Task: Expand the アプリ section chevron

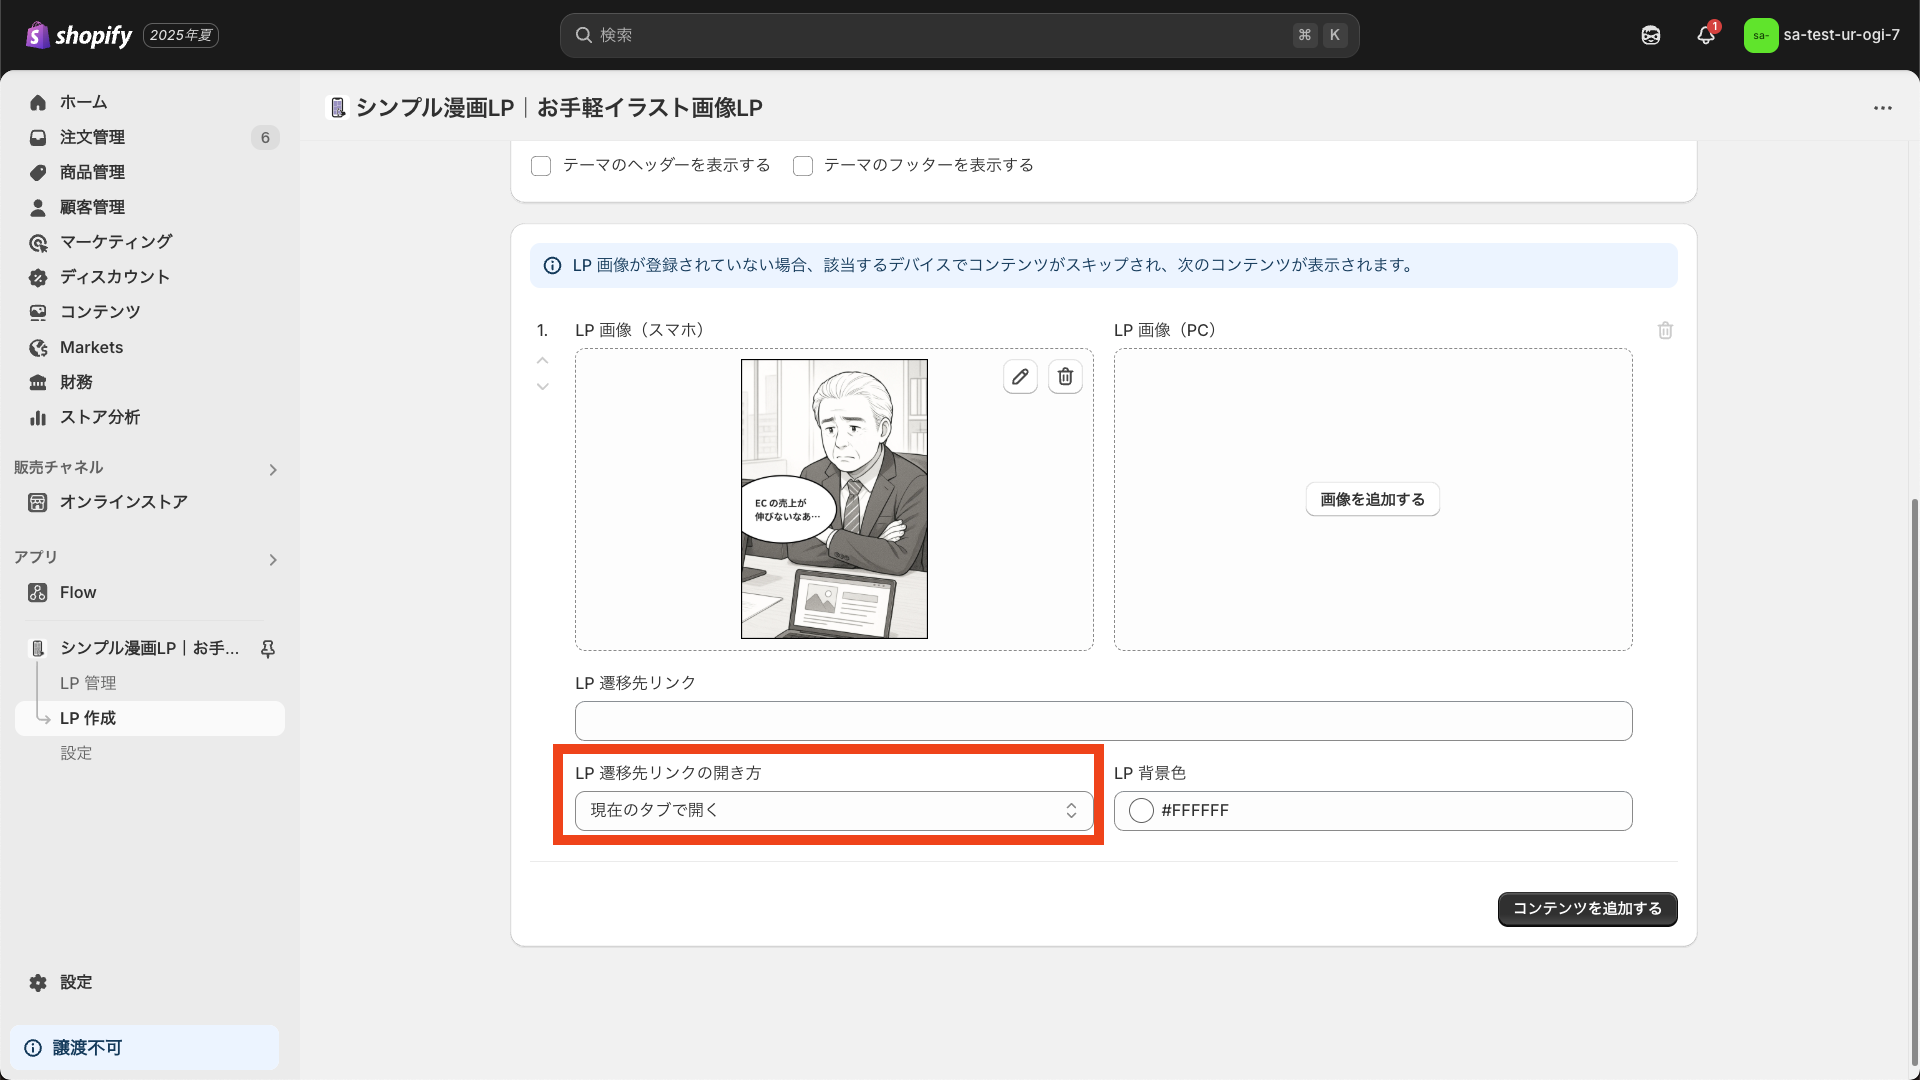Action: click(x=273, y=560)
